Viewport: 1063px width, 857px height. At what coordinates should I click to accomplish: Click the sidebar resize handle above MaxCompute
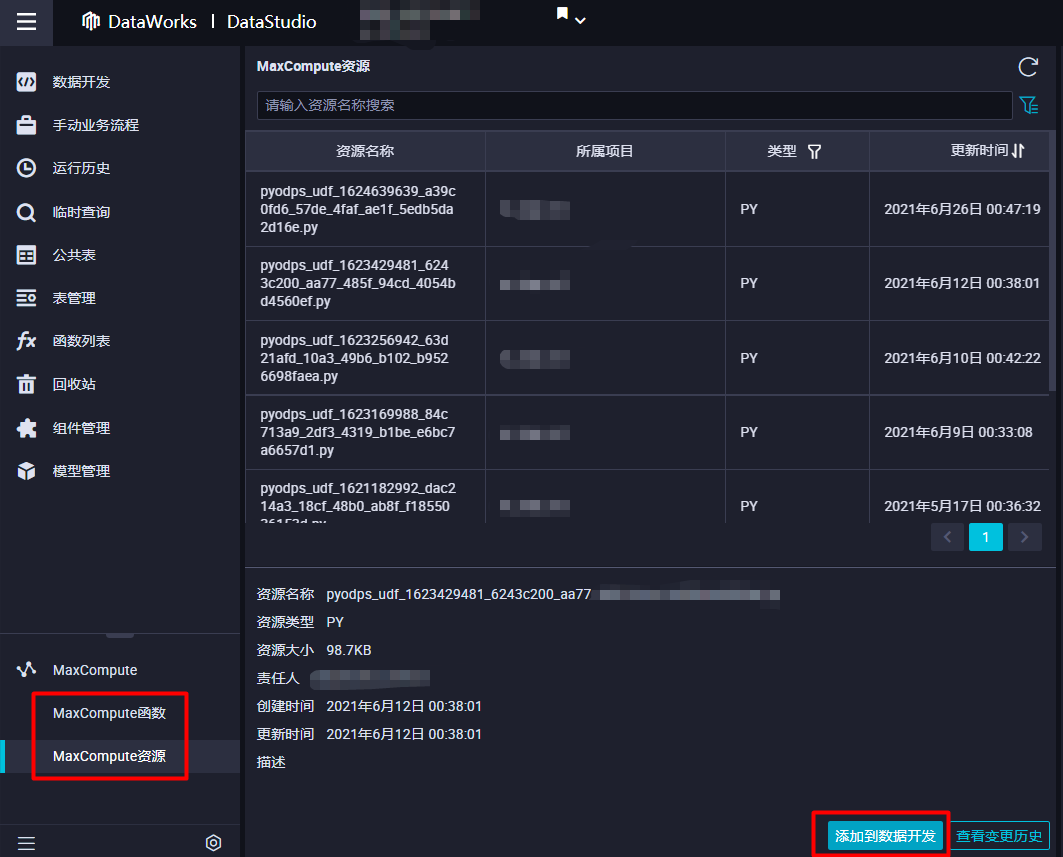[x=120, y=635]
